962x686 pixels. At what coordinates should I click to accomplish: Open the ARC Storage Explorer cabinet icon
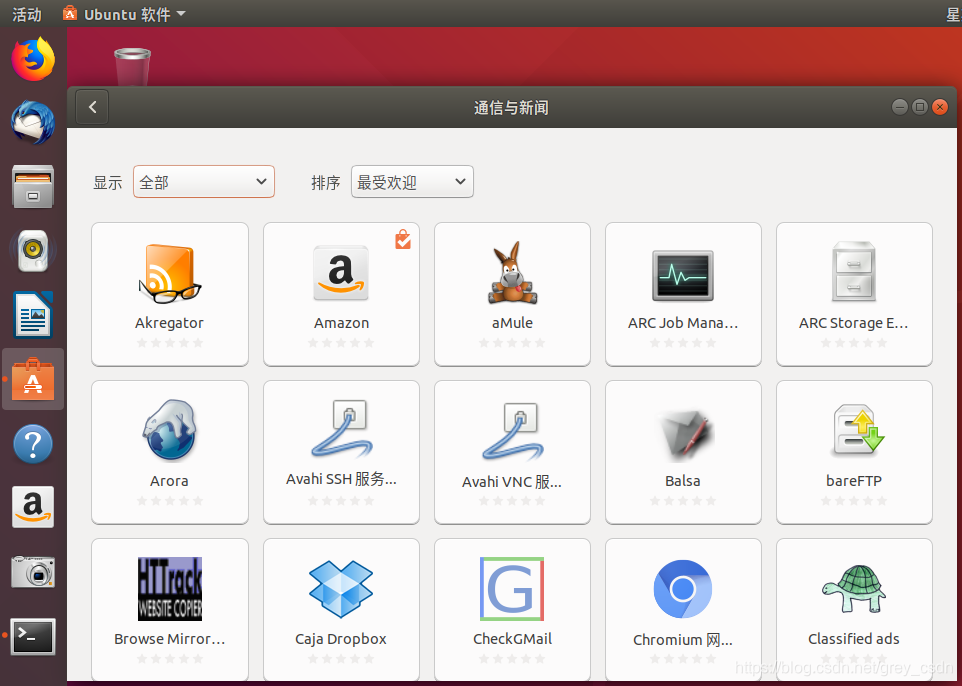click(853, 272)
